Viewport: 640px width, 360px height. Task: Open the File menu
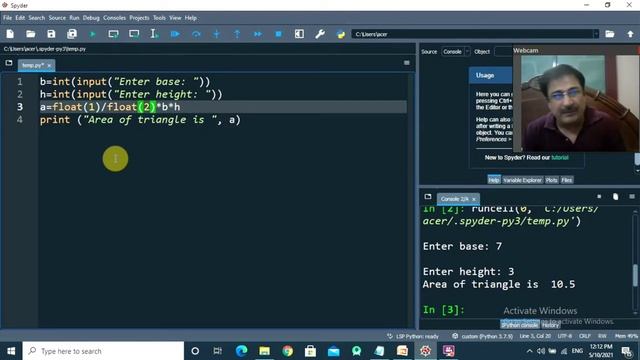click(x=7, y=18)
